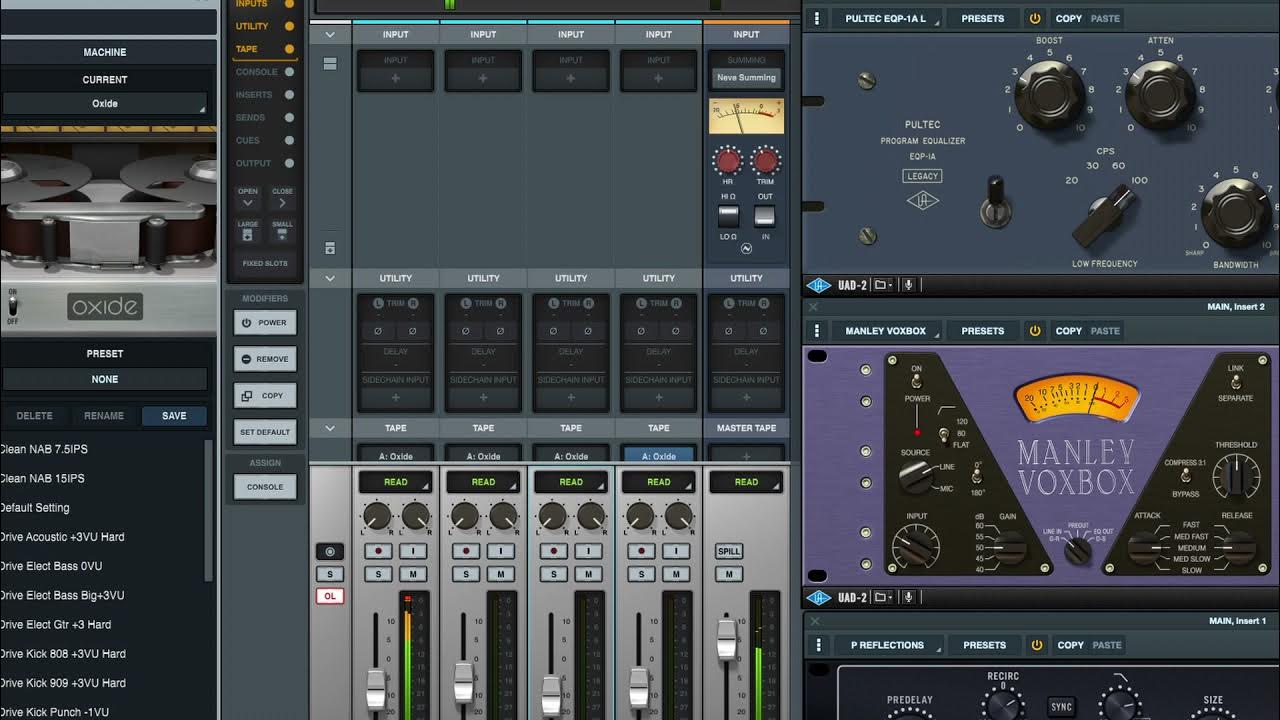Click the input I button on first channel strip

click(x=413, y=551)
